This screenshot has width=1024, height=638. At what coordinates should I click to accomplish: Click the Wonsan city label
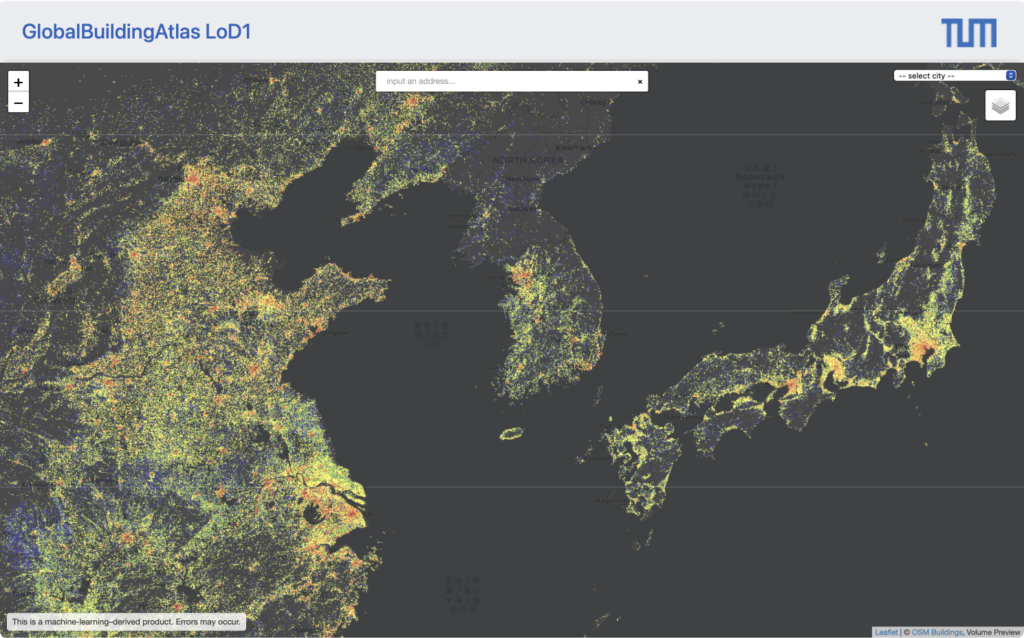523,209
